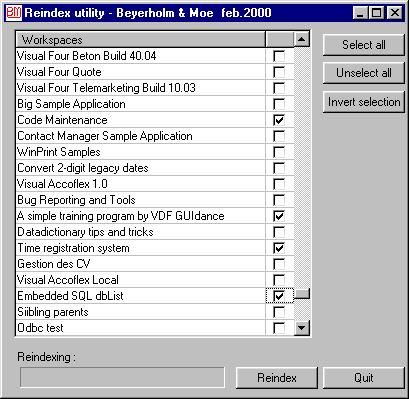
Task: Select the Gestion des CV workspace row
Action: [141, 264]
